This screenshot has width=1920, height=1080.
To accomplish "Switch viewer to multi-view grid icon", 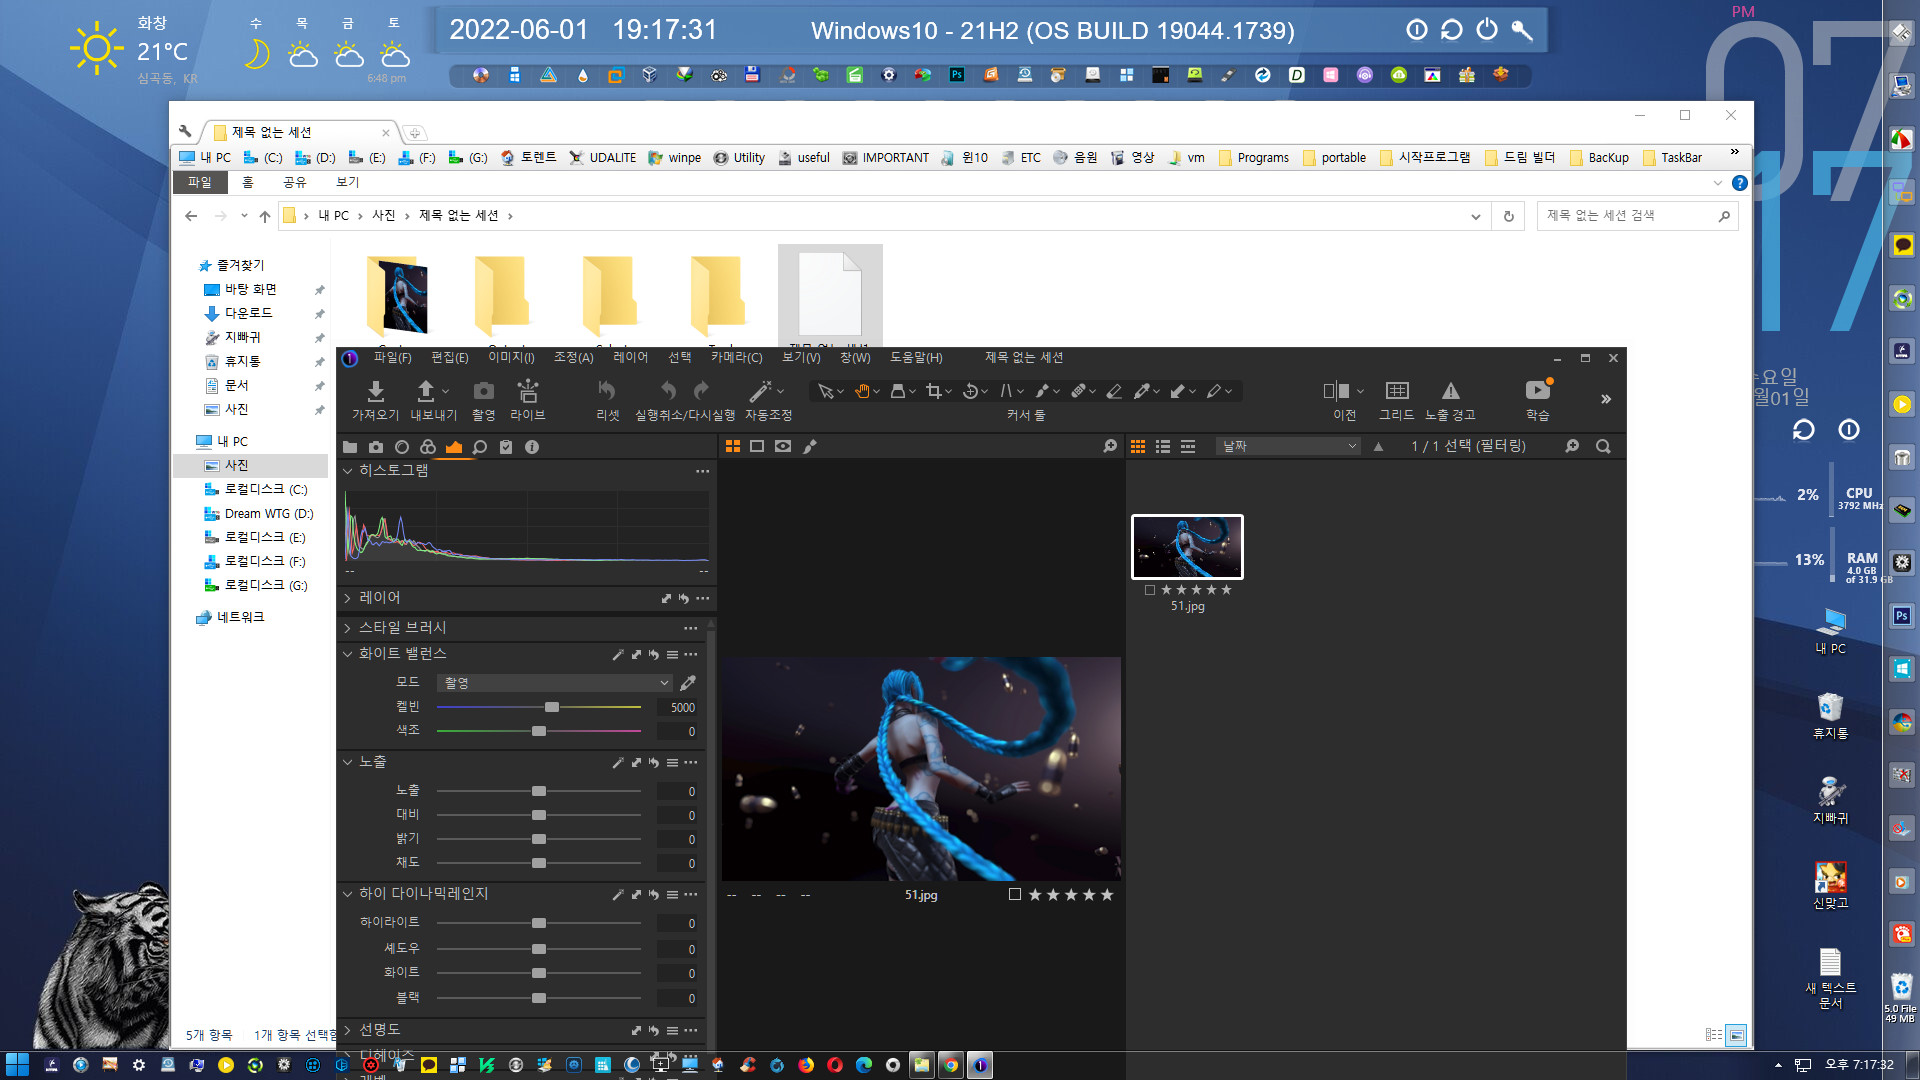I will click(733, 446).
